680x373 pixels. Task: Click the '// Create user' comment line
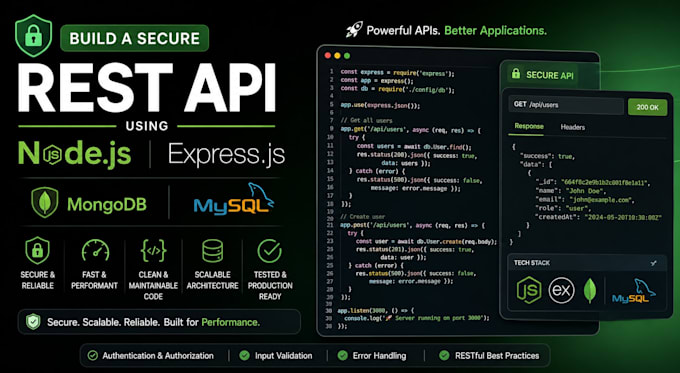[363, 216]
